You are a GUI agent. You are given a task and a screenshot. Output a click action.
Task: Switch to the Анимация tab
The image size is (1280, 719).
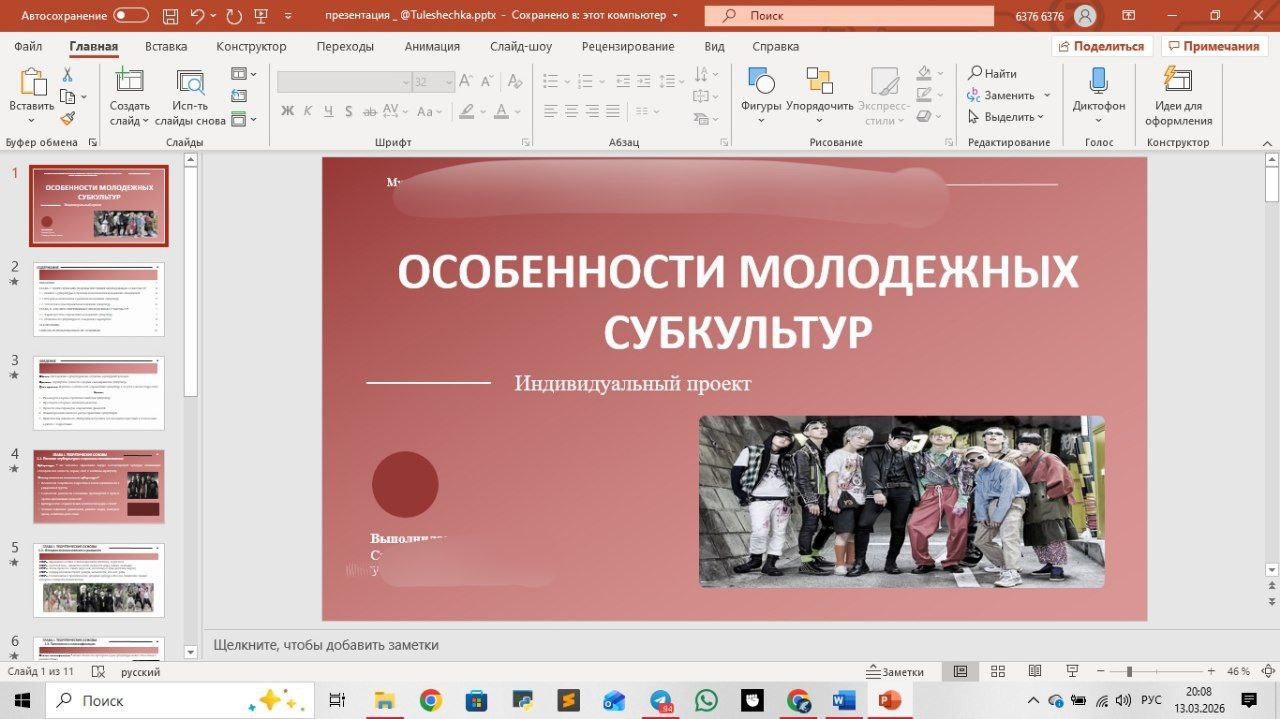432,46
